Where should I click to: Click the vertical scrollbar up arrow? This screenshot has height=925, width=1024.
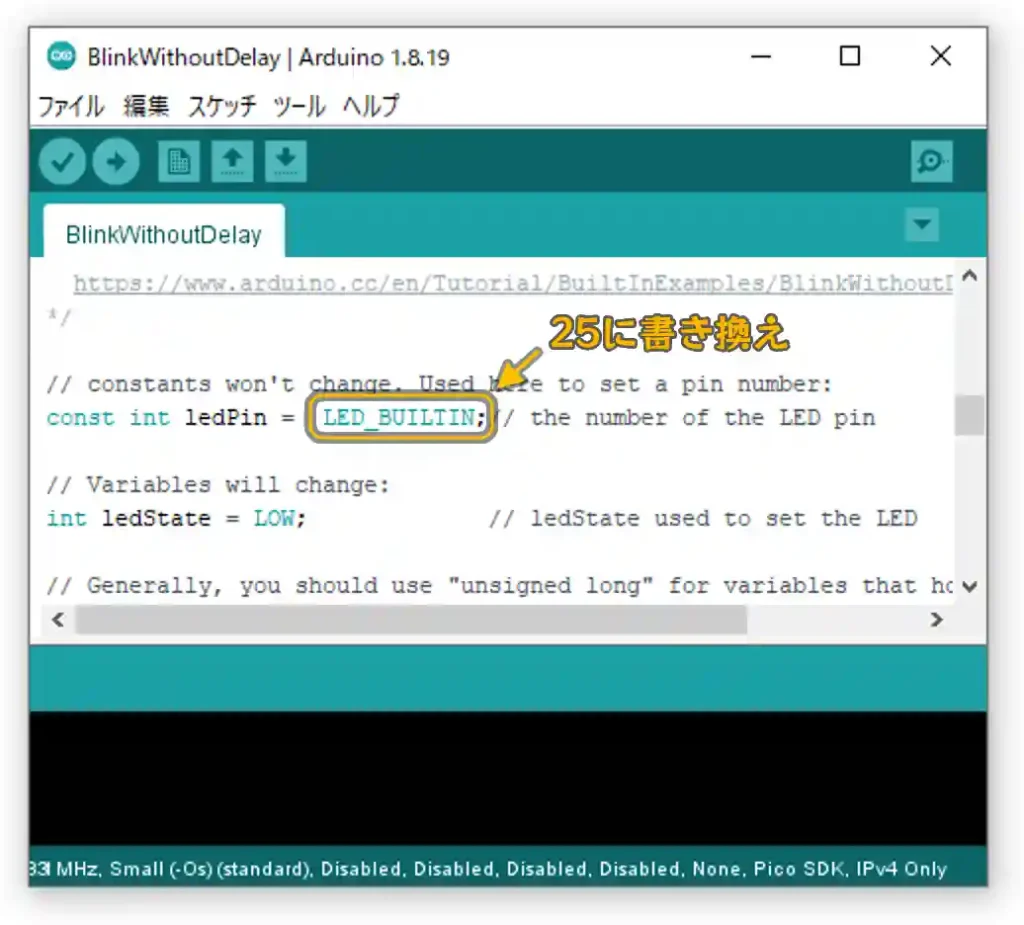970,276
